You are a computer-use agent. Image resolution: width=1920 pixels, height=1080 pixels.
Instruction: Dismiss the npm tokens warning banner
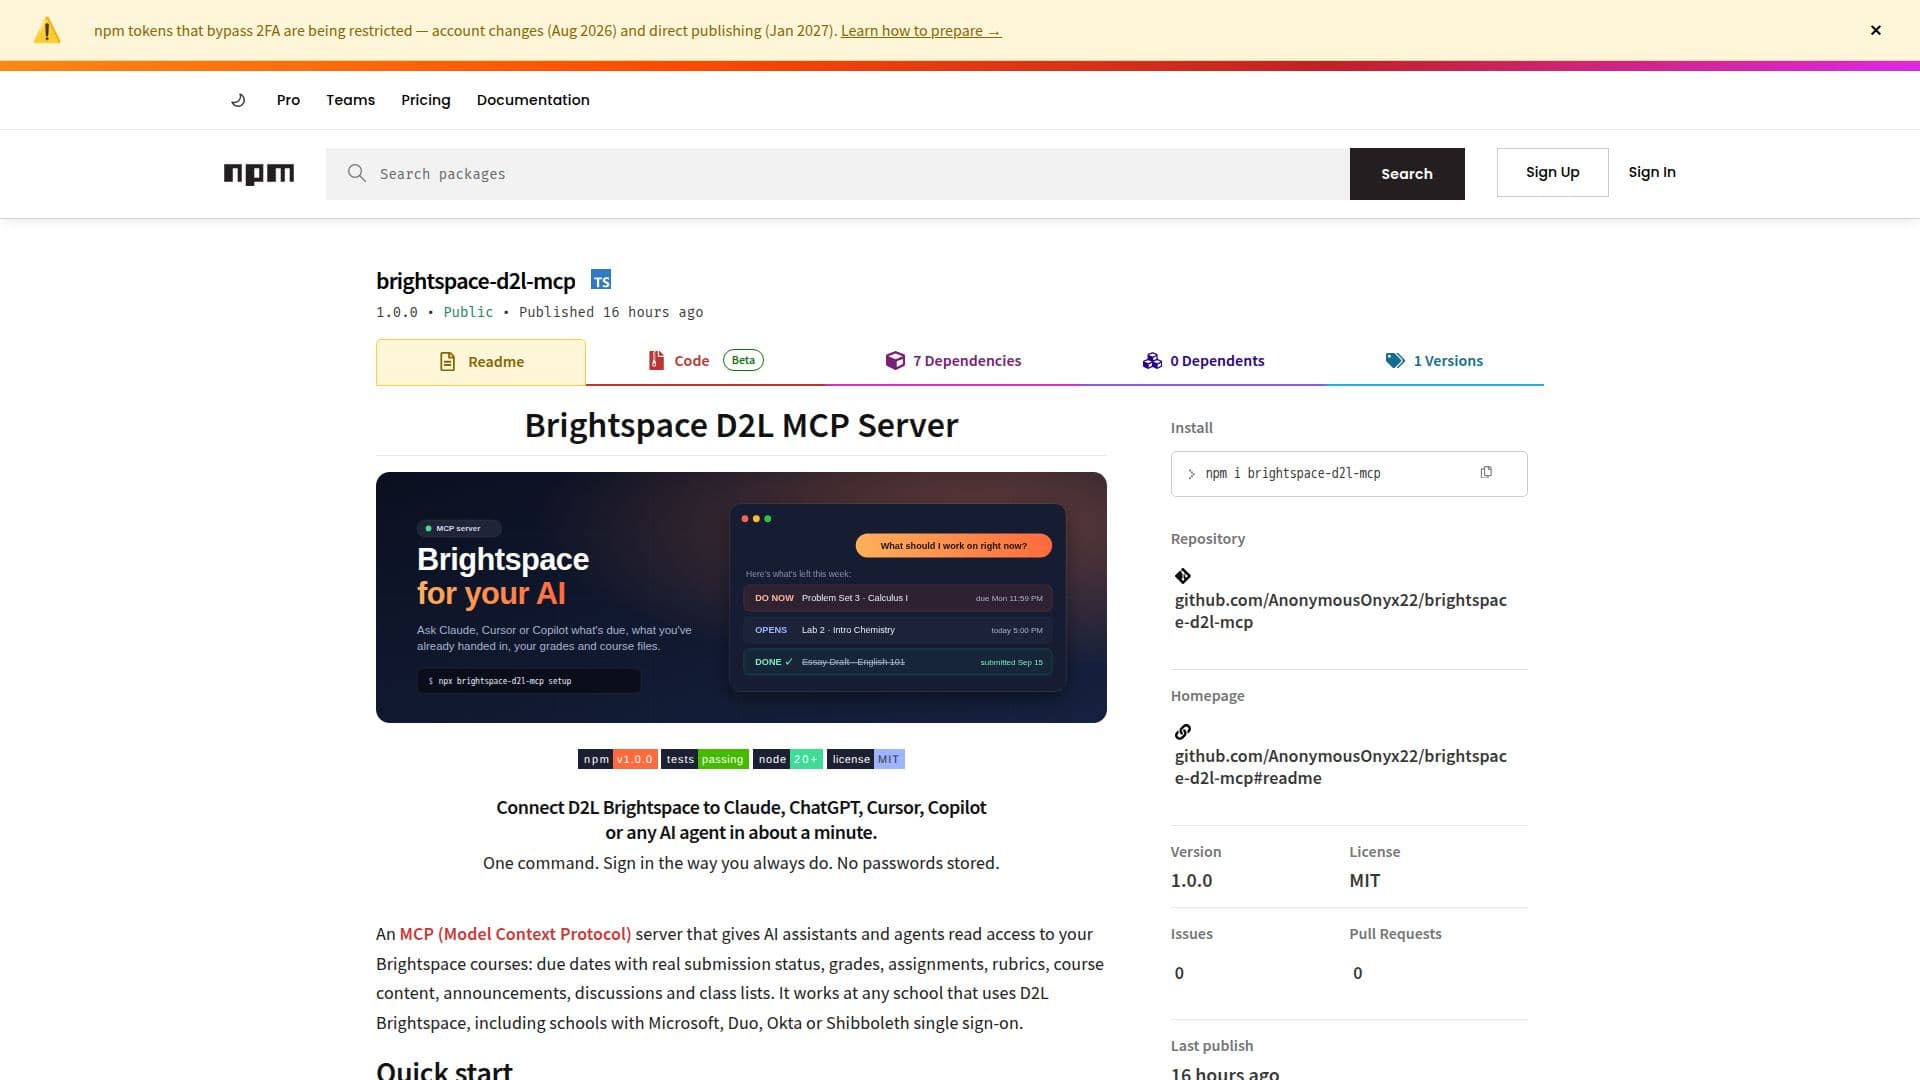pyautogui.click(x=1875, y=30)
